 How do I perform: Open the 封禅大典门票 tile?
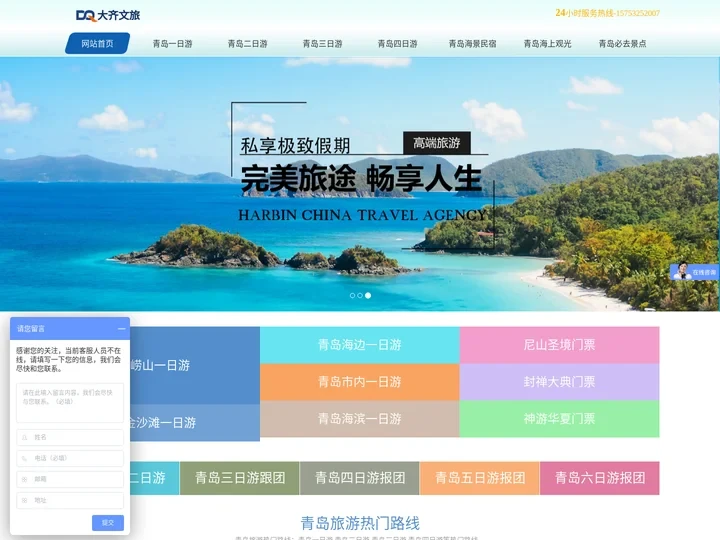click(x=559, y=382)
